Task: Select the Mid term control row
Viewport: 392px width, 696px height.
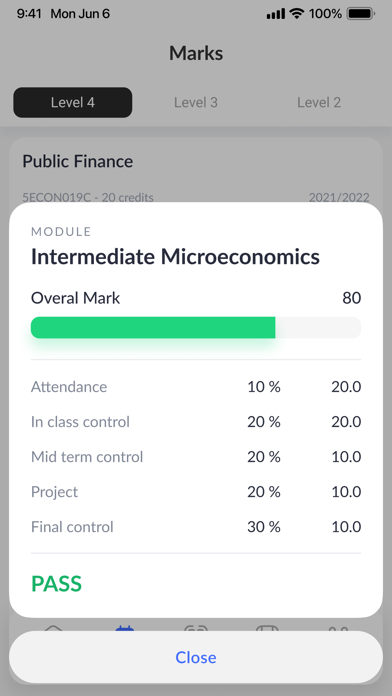Action: (x=196, y=457)
